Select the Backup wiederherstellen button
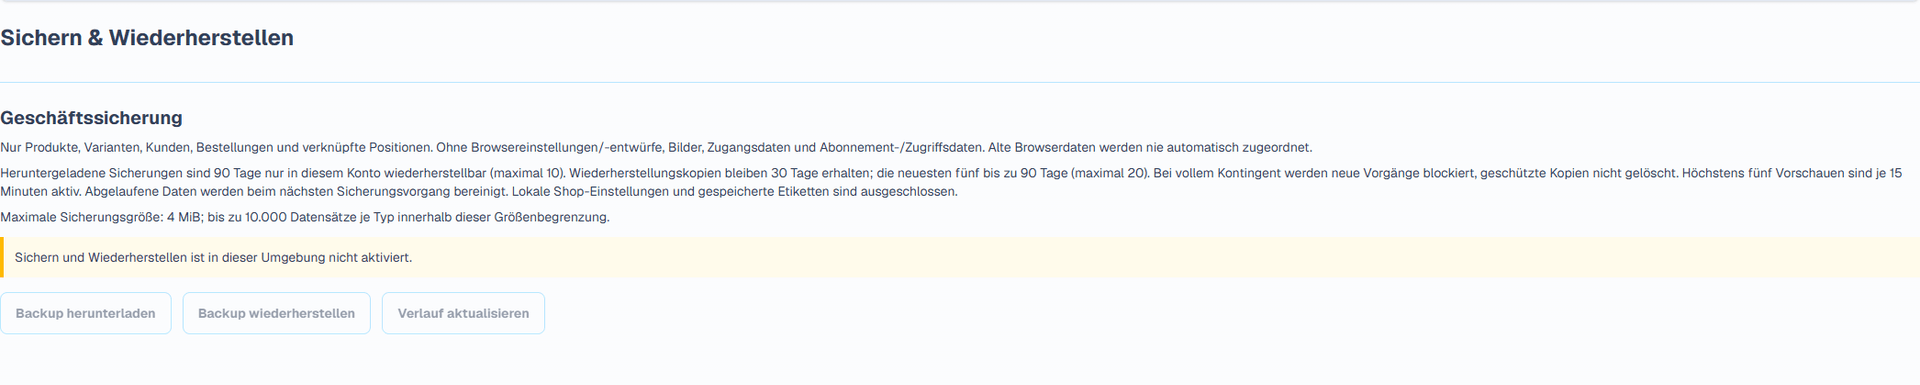This screenshot has width=1920, height=385. click(277, 313)
